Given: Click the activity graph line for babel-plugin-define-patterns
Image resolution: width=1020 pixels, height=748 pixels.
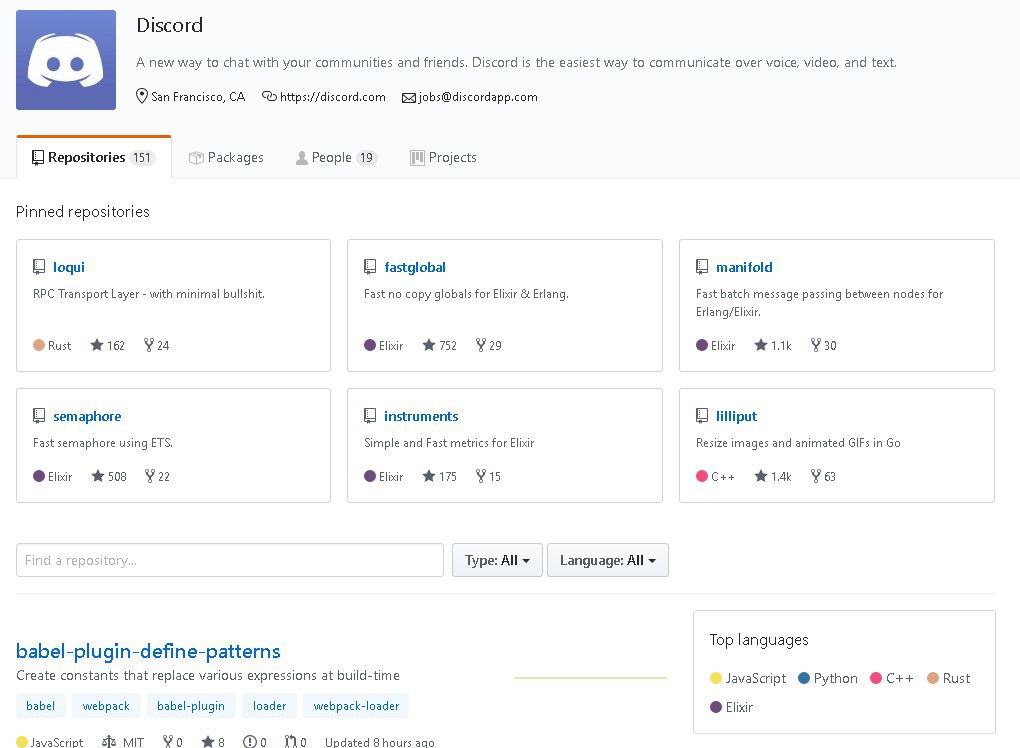Looking at the screenshot, I should 590,678.
